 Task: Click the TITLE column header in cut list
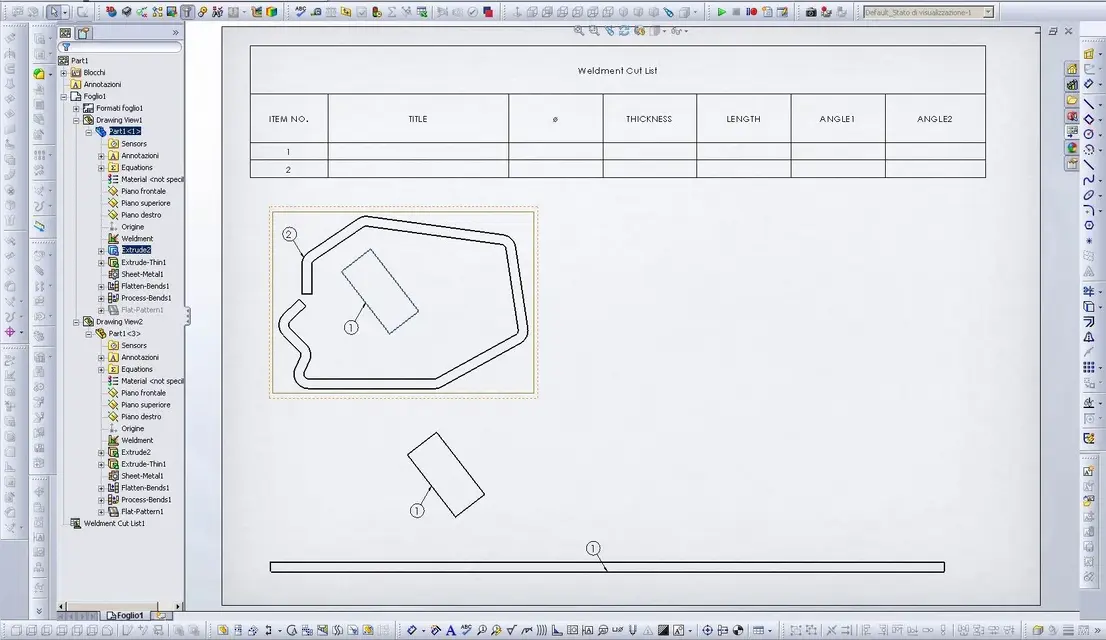[418, 119]
